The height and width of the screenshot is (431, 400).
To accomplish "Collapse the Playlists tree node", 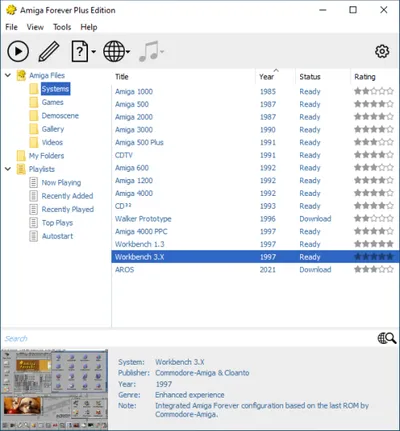I will point(8,169).
